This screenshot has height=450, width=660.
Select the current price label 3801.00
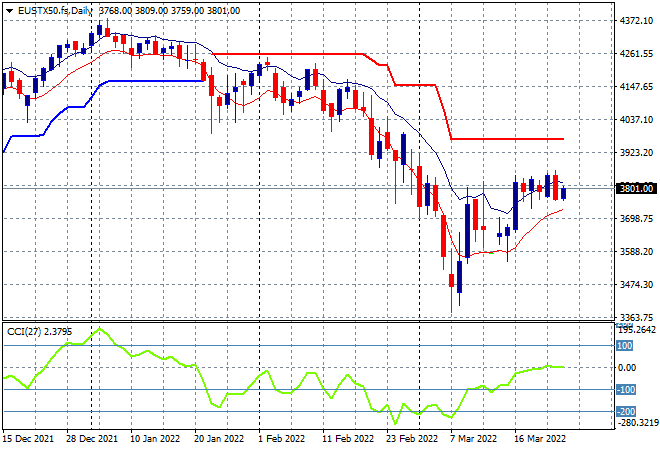tap(636, 189)
